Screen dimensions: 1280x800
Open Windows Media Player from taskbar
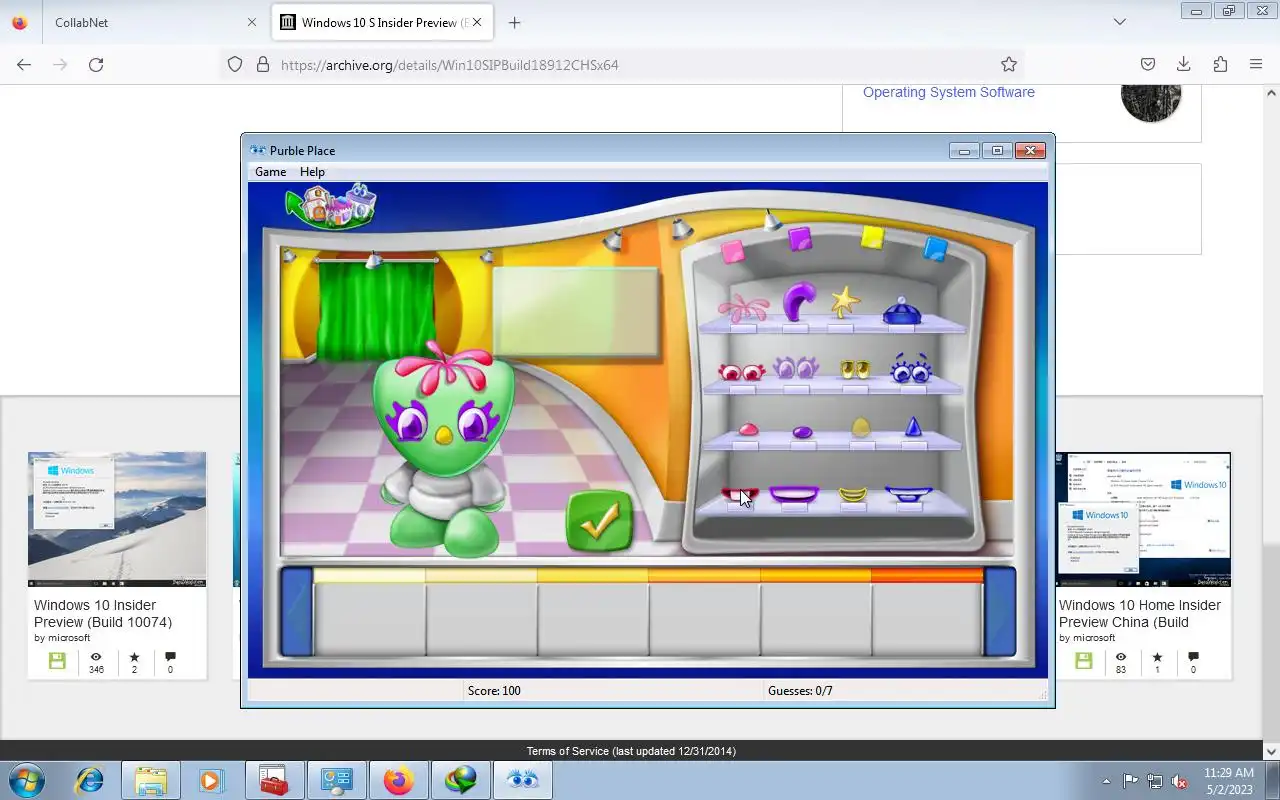click(x=211, y=780)
